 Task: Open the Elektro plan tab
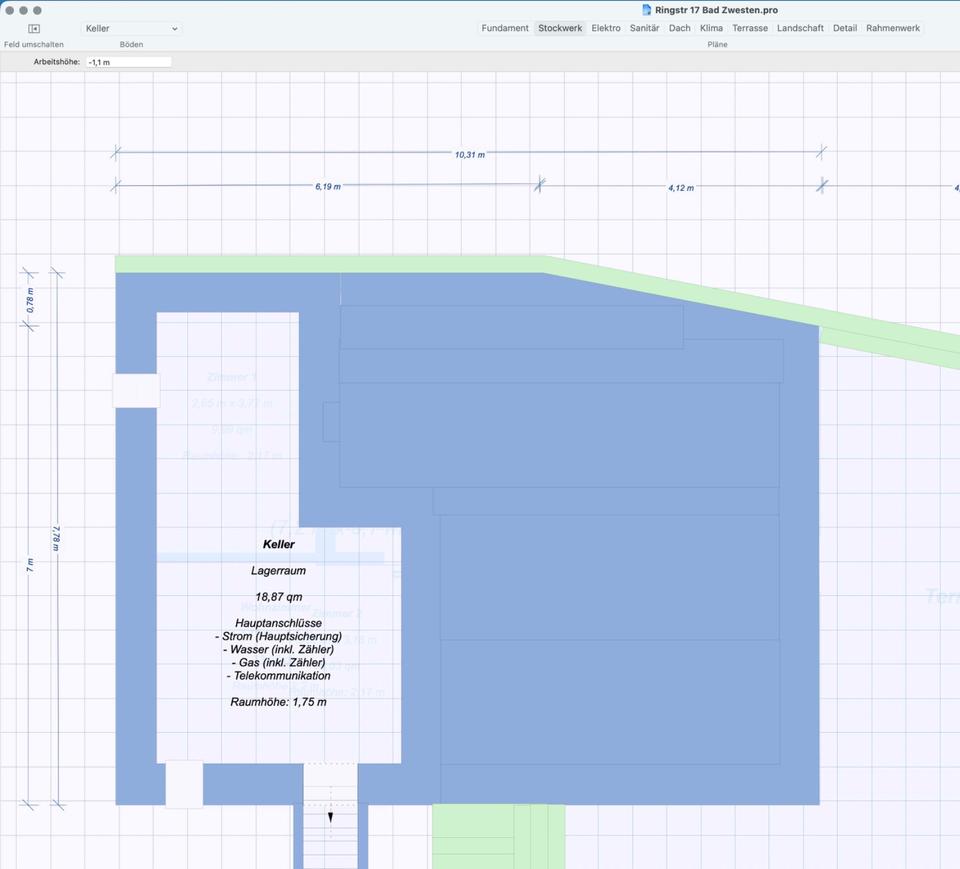click(606, 28)
